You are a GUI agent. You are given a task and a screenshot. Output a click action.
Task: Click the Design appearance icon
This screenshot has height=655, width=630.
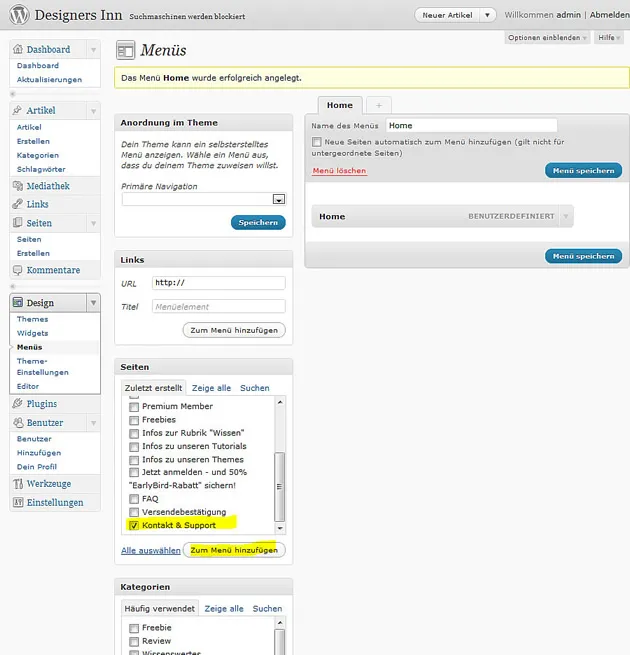[18, 302]
